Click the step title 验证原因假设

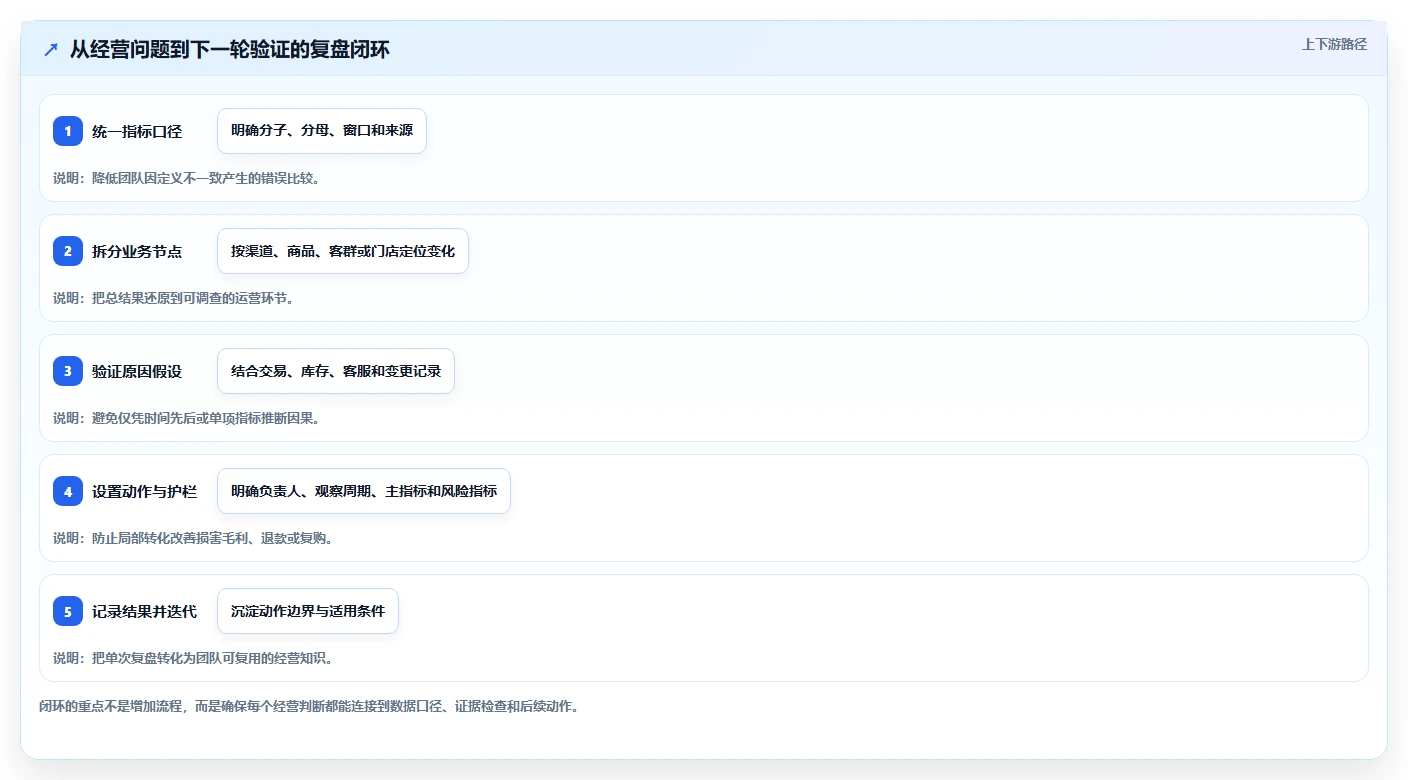137,371
